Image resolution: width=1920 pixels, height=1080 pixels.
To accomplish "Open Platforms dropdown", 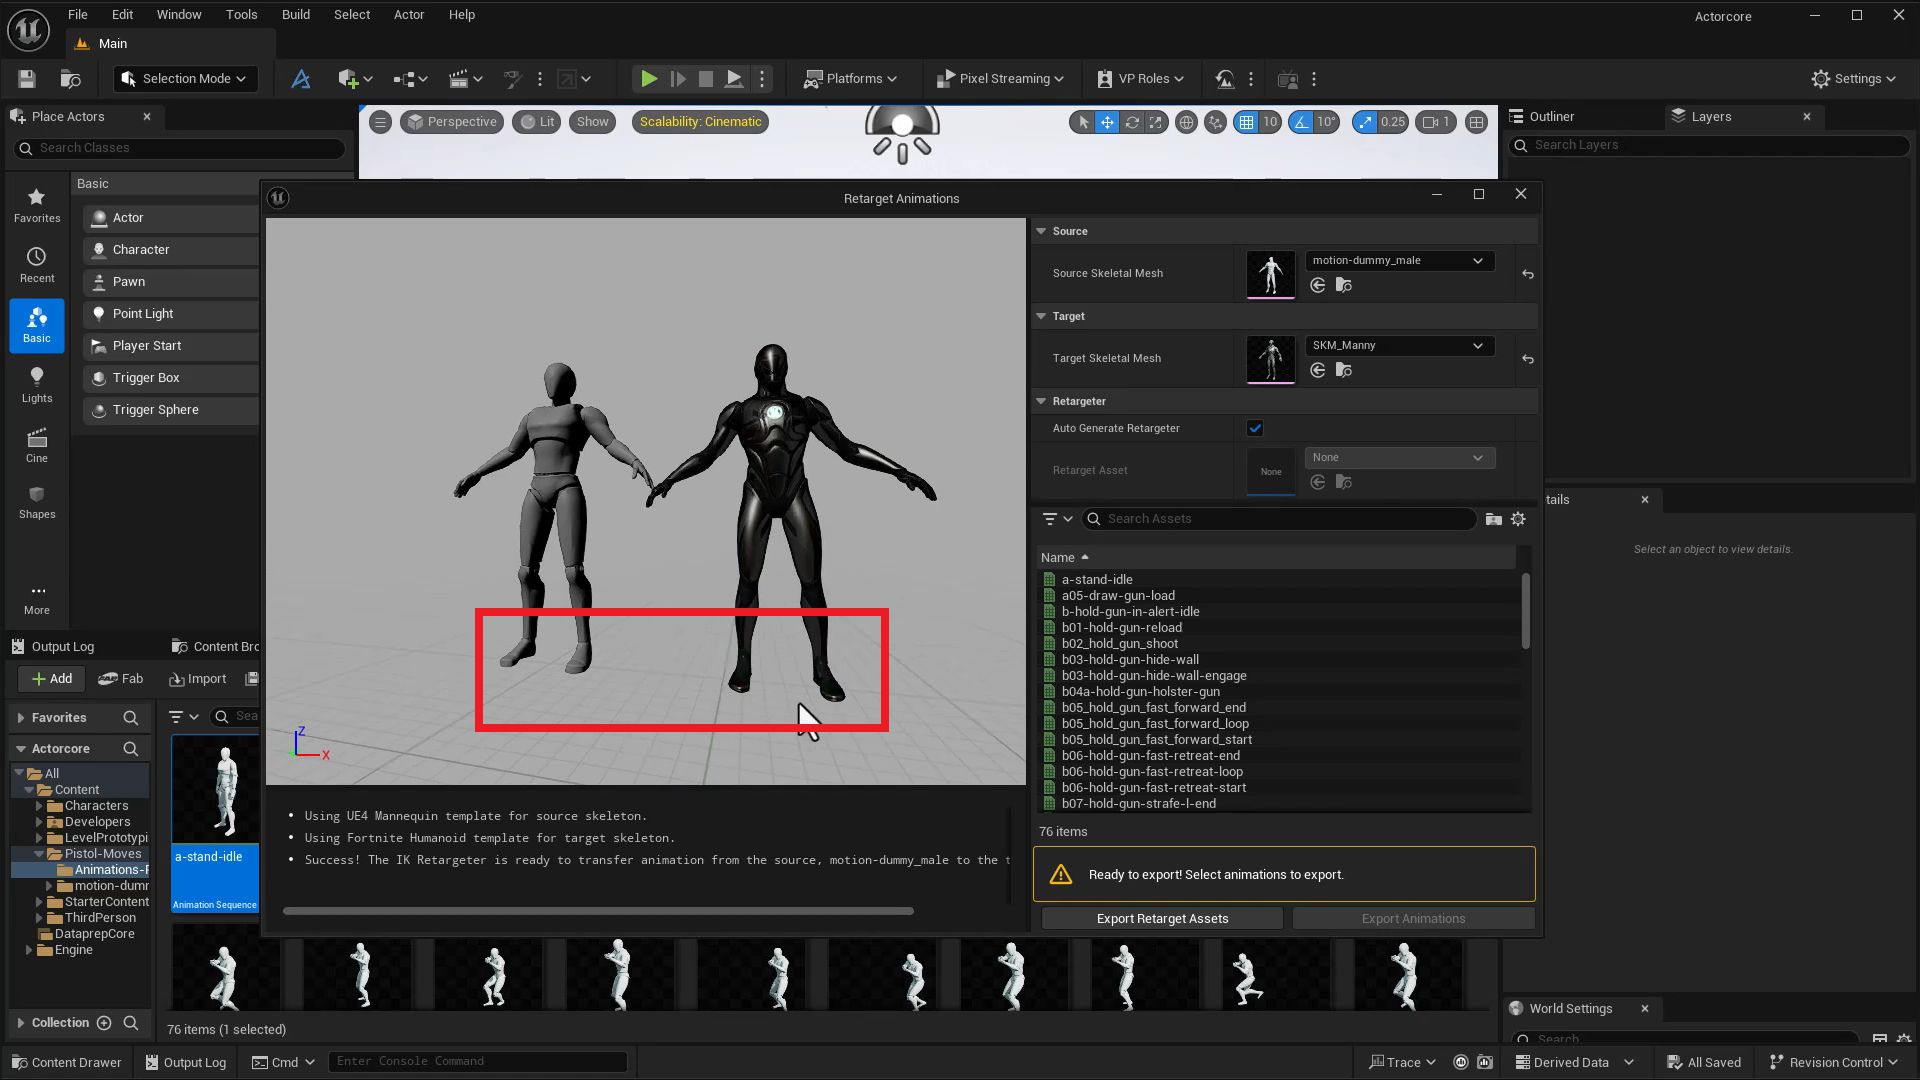I will 851,79.
